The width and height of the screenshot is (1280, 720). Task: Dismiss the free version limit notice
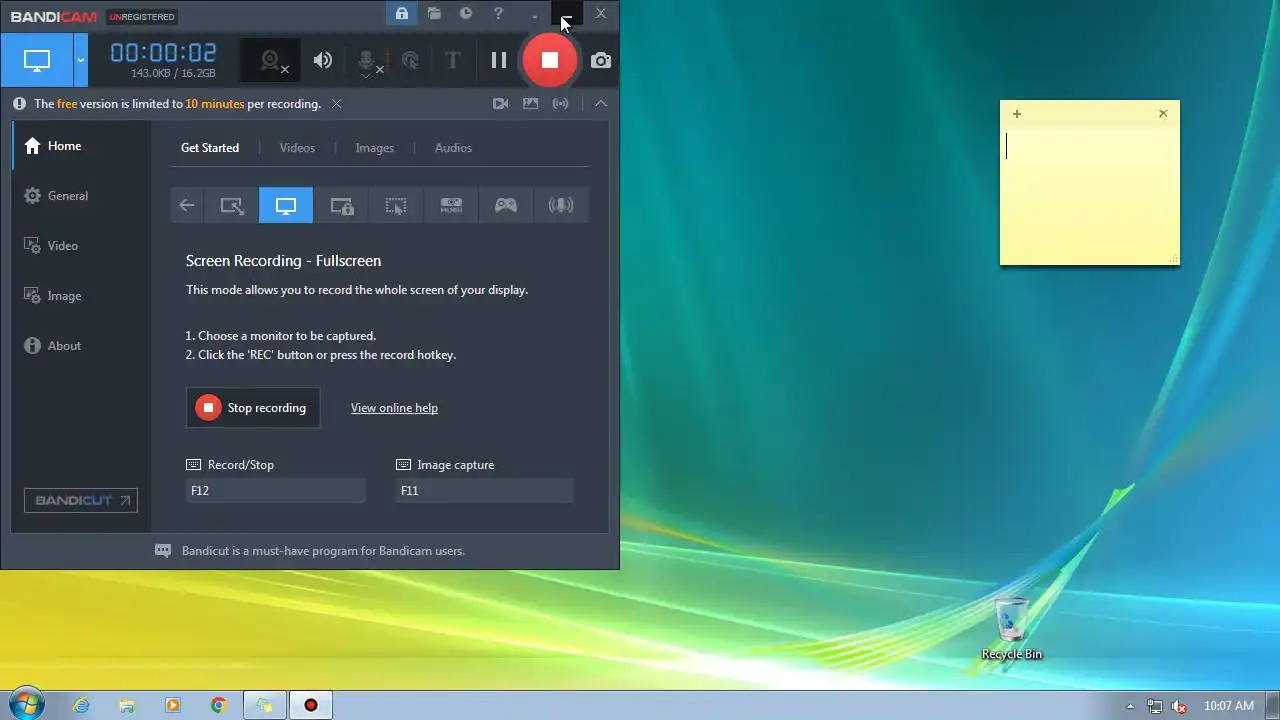coord(337,104)
